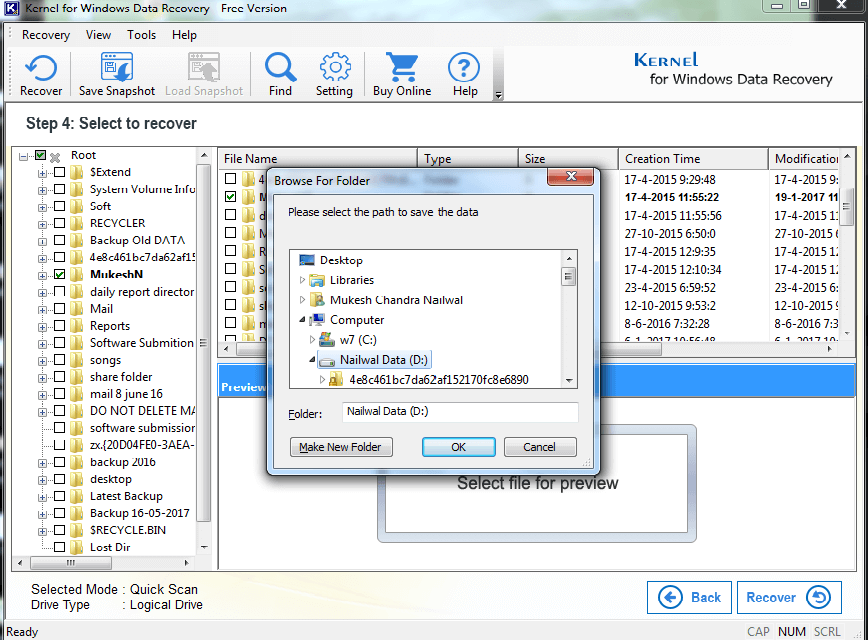
Task: Close Browse For Folder dialog
Action: pos(571,177)
